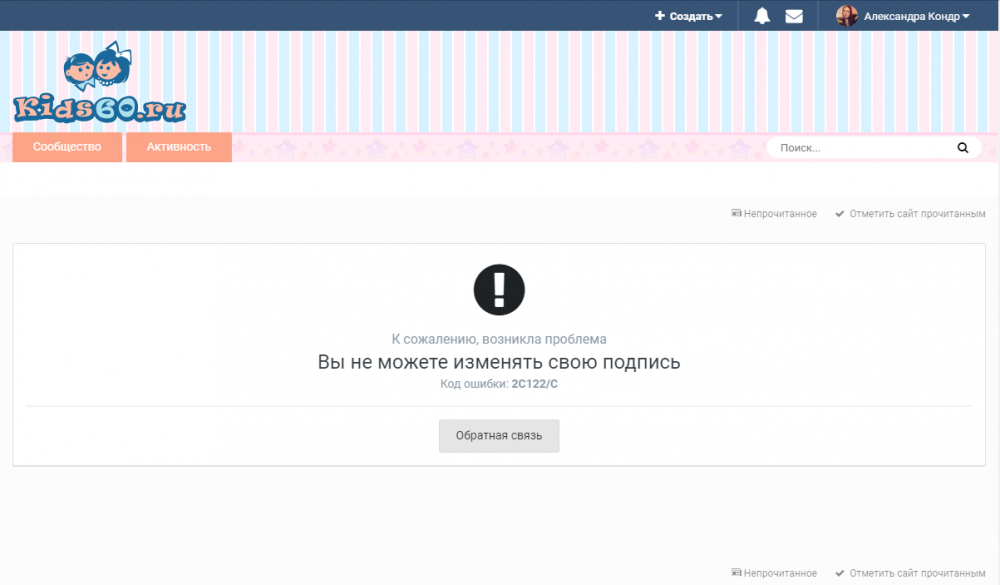This screenshot has height=585, width=1000.
Task: Click the checkmark icon beside Отметить сайт прочитанным
Action: 838,213
